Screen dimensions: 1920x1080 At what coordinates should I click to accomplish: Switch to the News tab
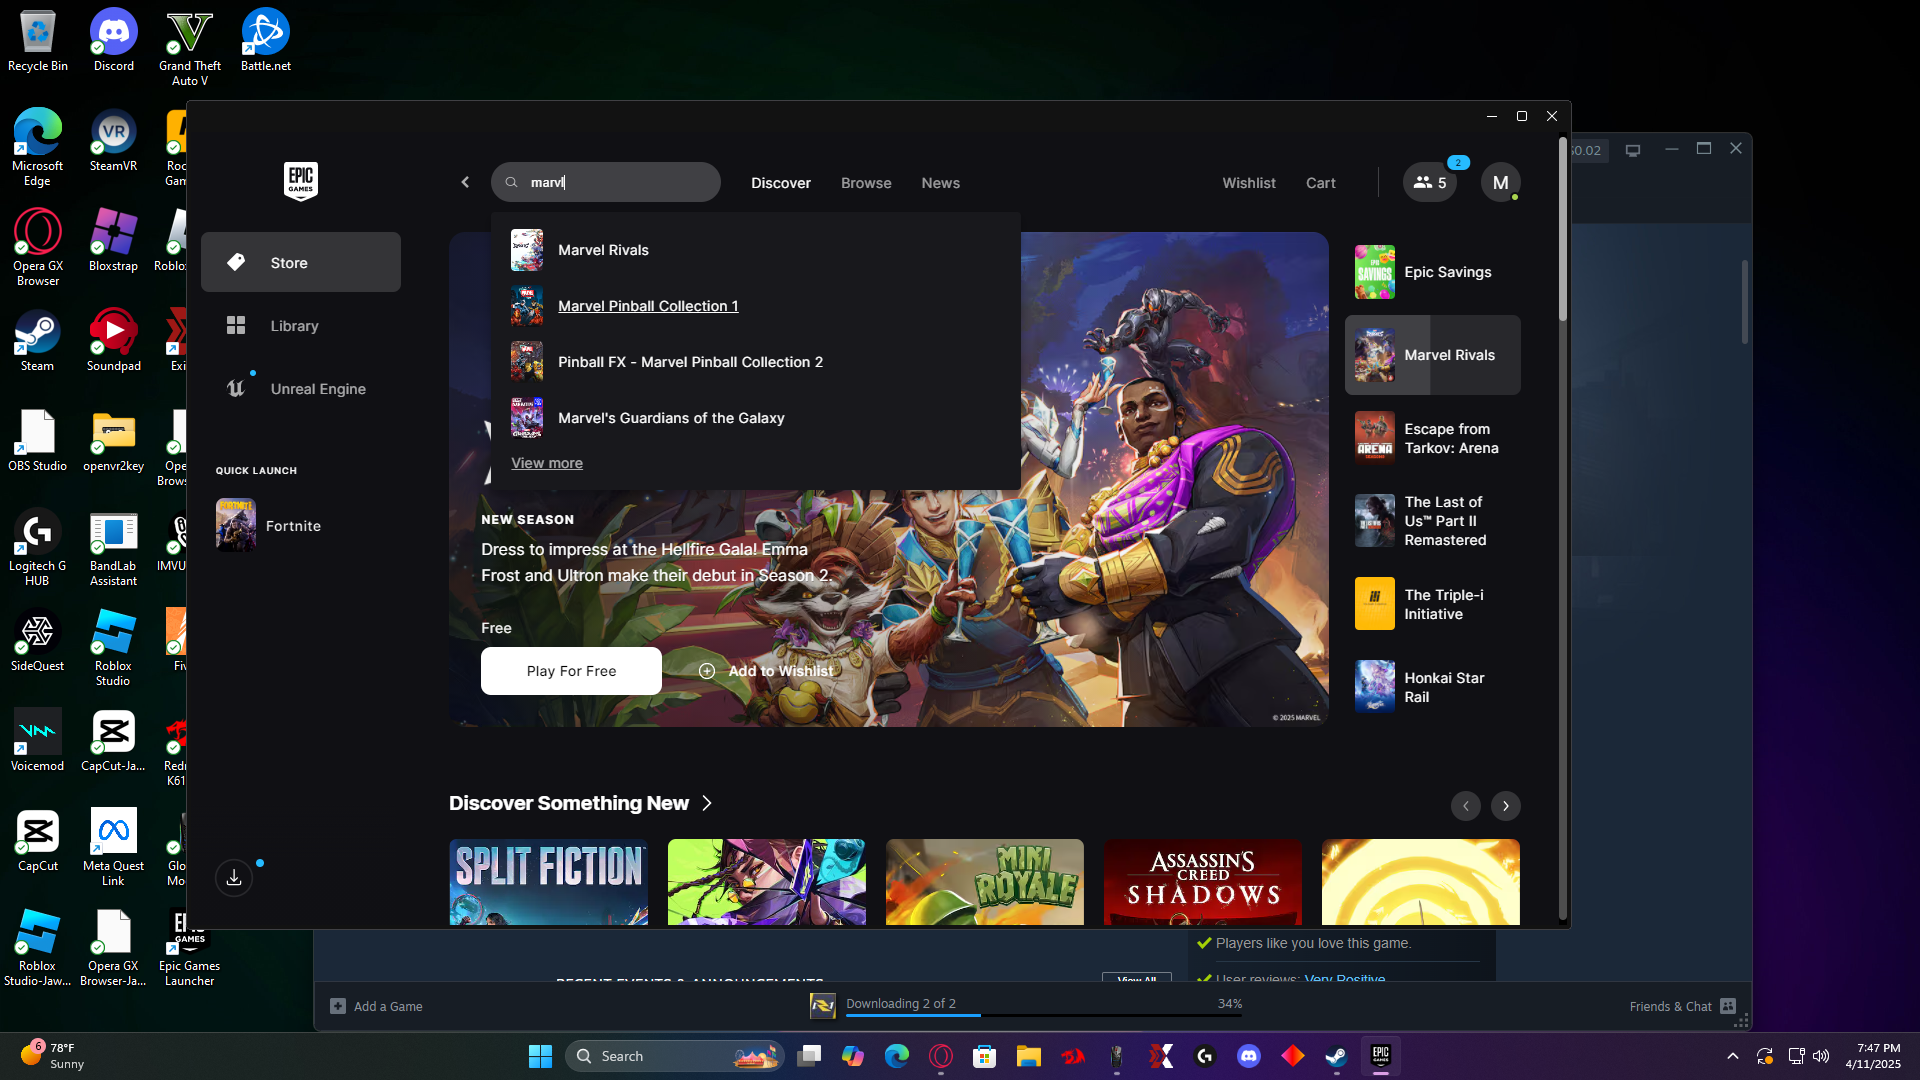coord(941,183)
